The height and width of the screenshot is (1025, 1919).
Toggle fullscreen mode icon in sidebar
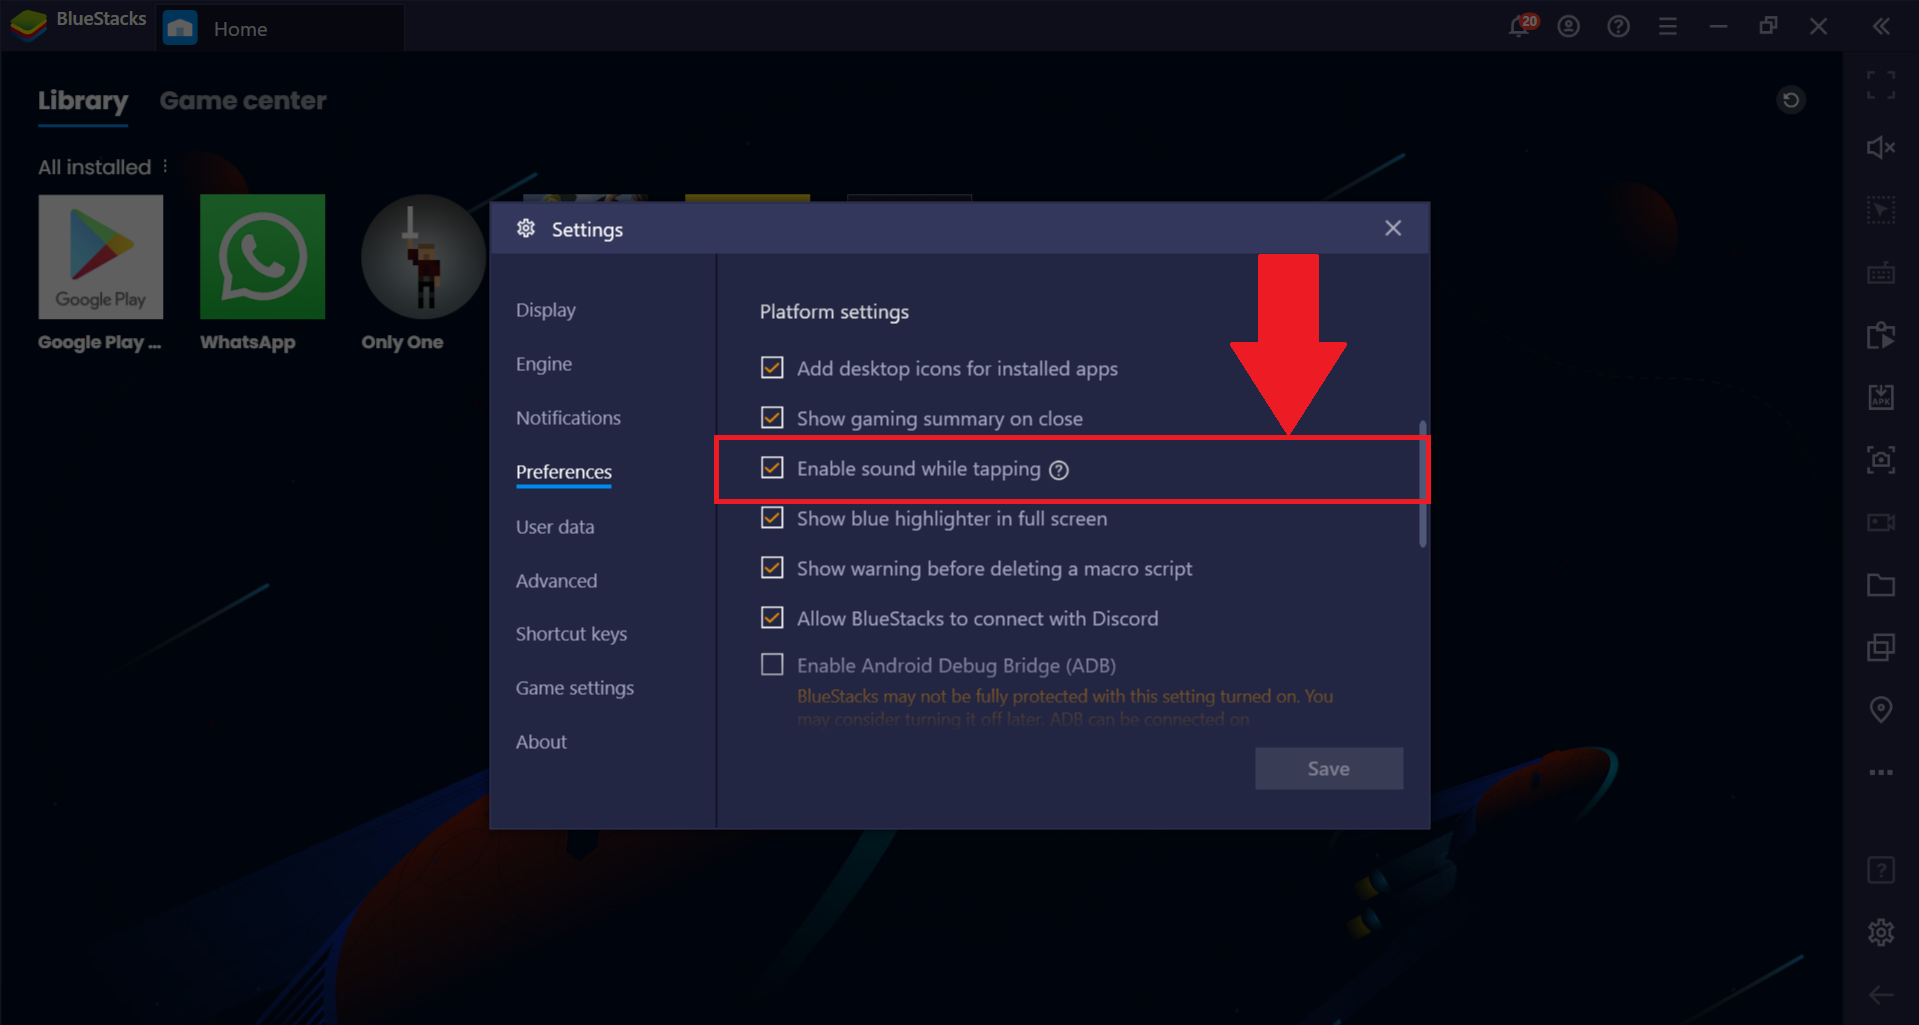1881,86
